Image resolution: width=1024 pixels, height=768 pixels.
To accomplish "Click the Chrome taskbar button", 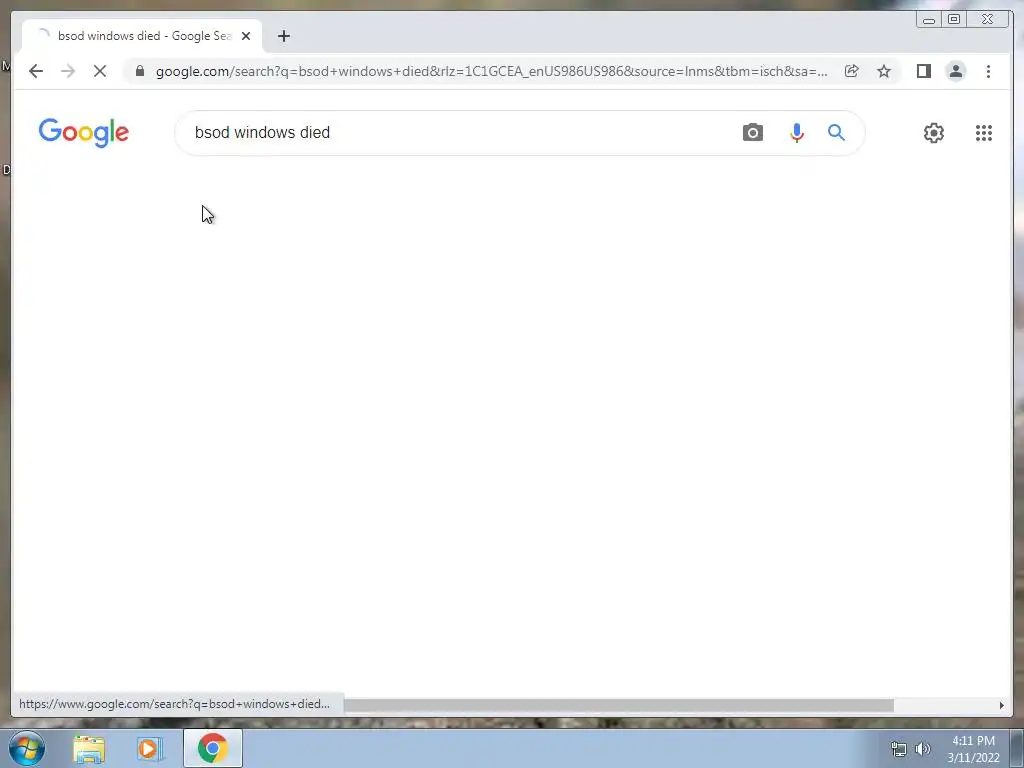I will pos(213,748).
